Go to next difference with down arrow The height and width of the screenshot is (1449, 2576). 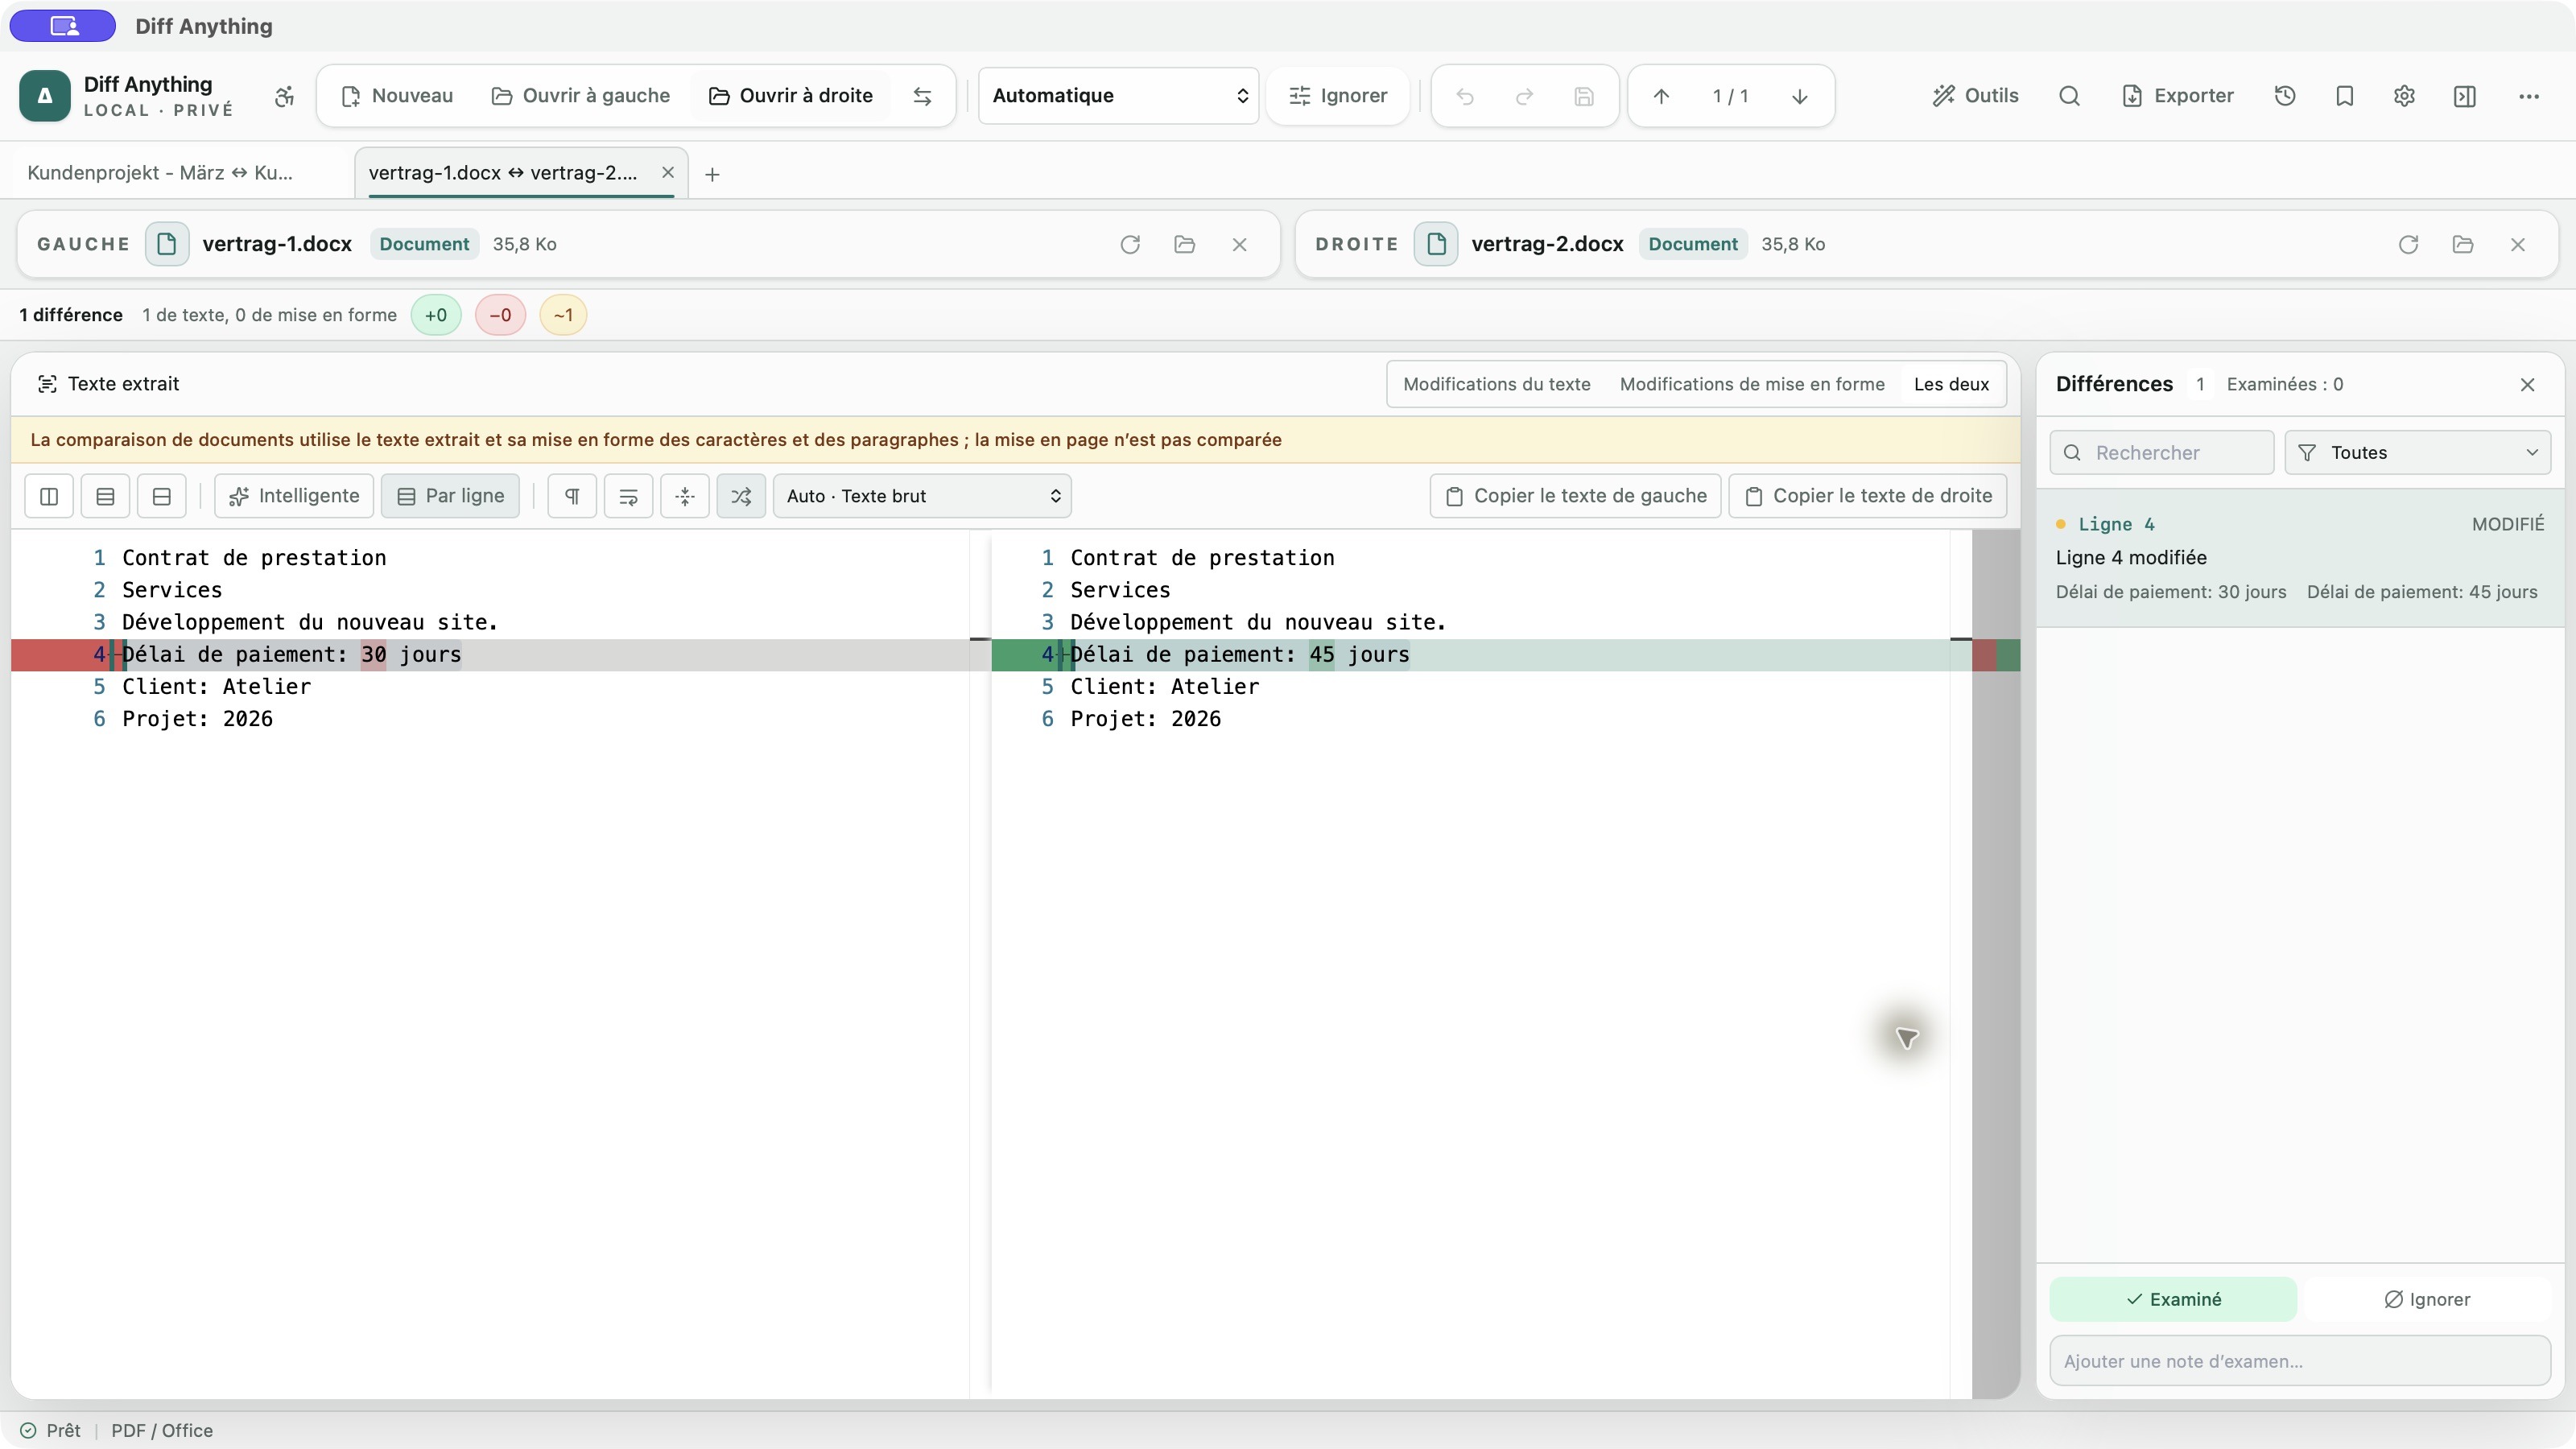coord(1799,96)
